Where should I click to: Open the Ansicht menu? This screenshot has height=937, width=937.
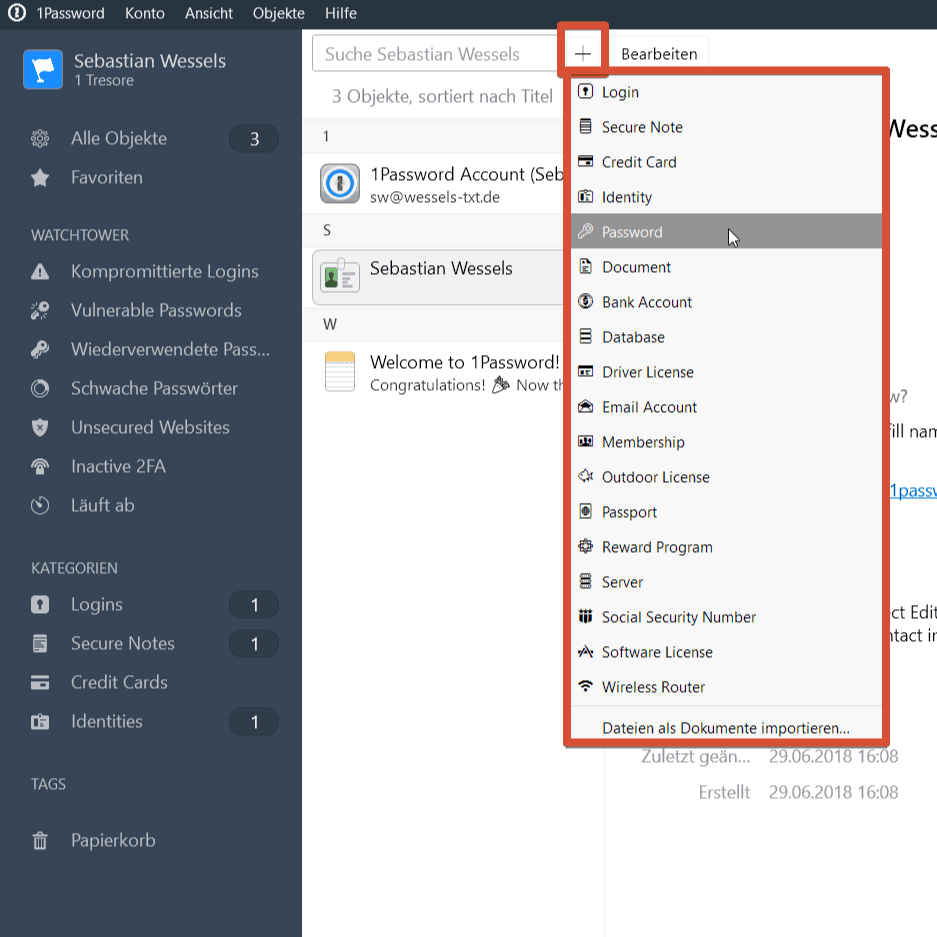click(209, 13)
